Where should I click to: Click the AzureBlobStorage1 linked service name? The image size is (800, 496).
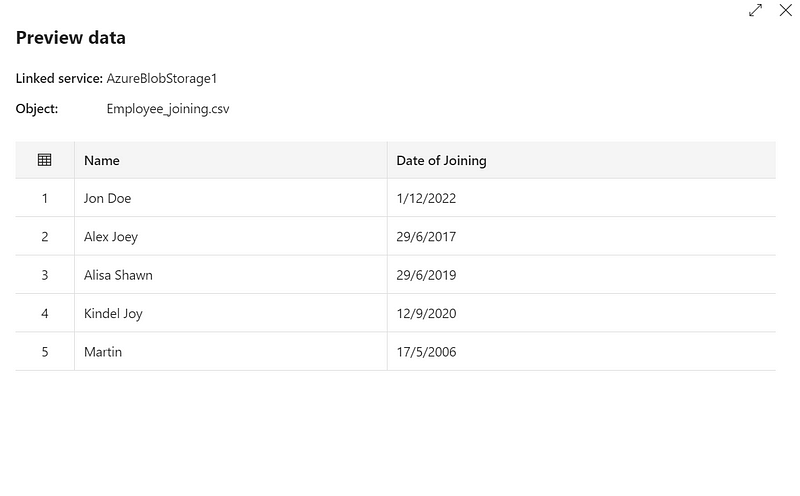pyautogui.click(x=162, y=79)
